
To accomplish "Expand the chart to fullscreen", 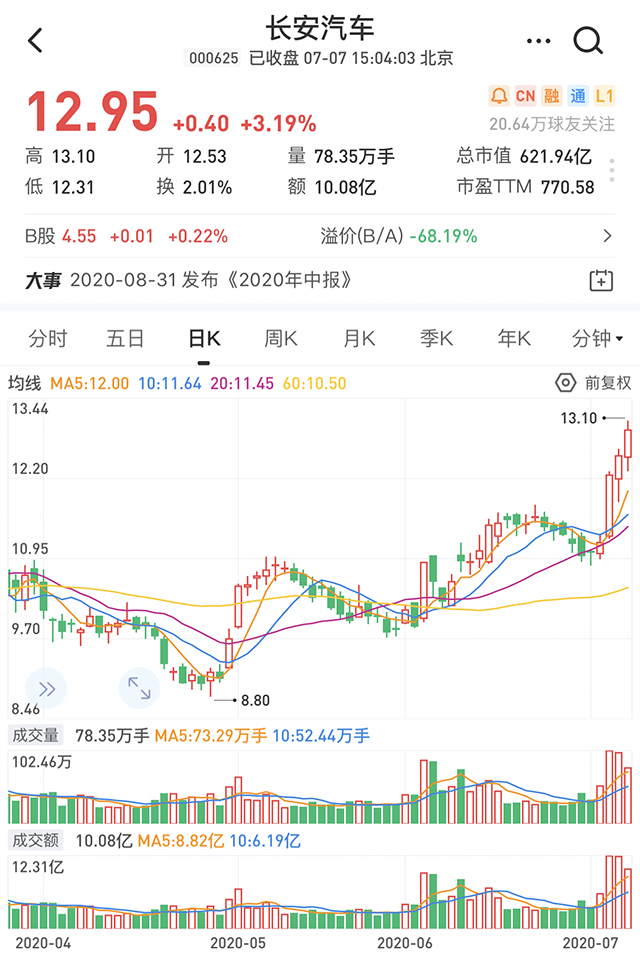I will [x=138, y=688].
